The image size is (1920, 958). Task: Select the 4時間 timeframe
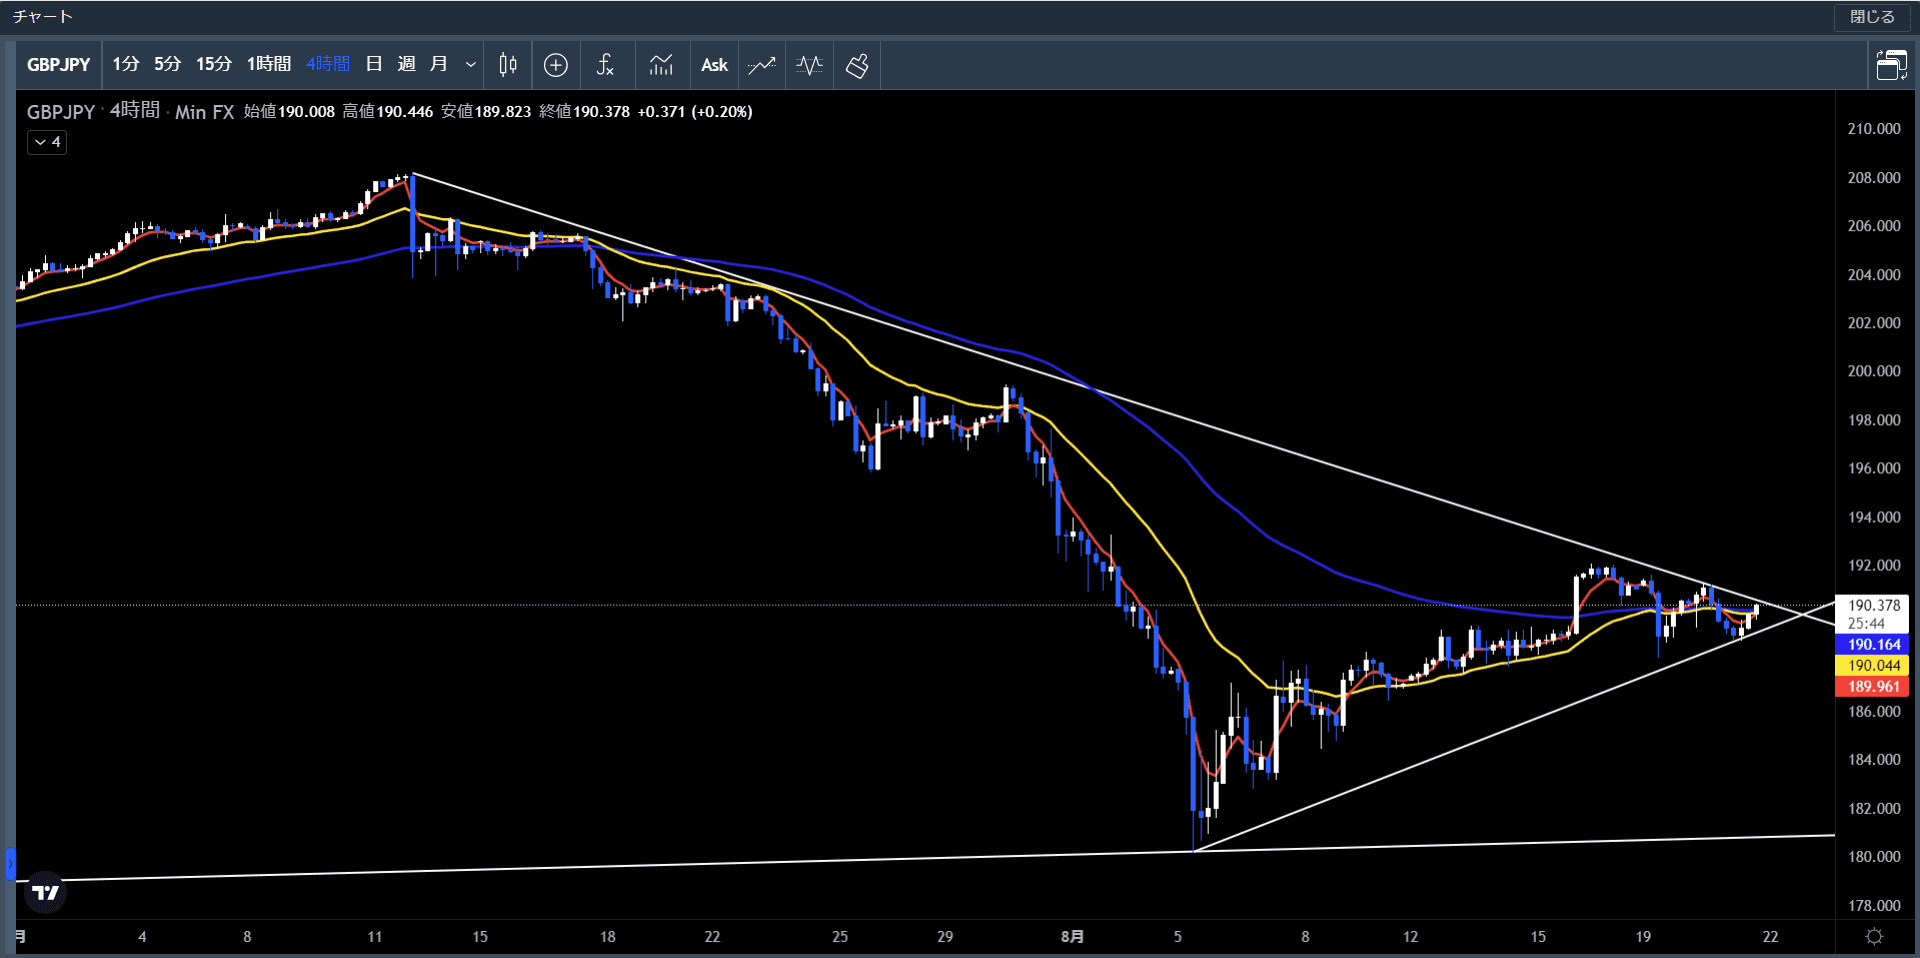[328, 65]
